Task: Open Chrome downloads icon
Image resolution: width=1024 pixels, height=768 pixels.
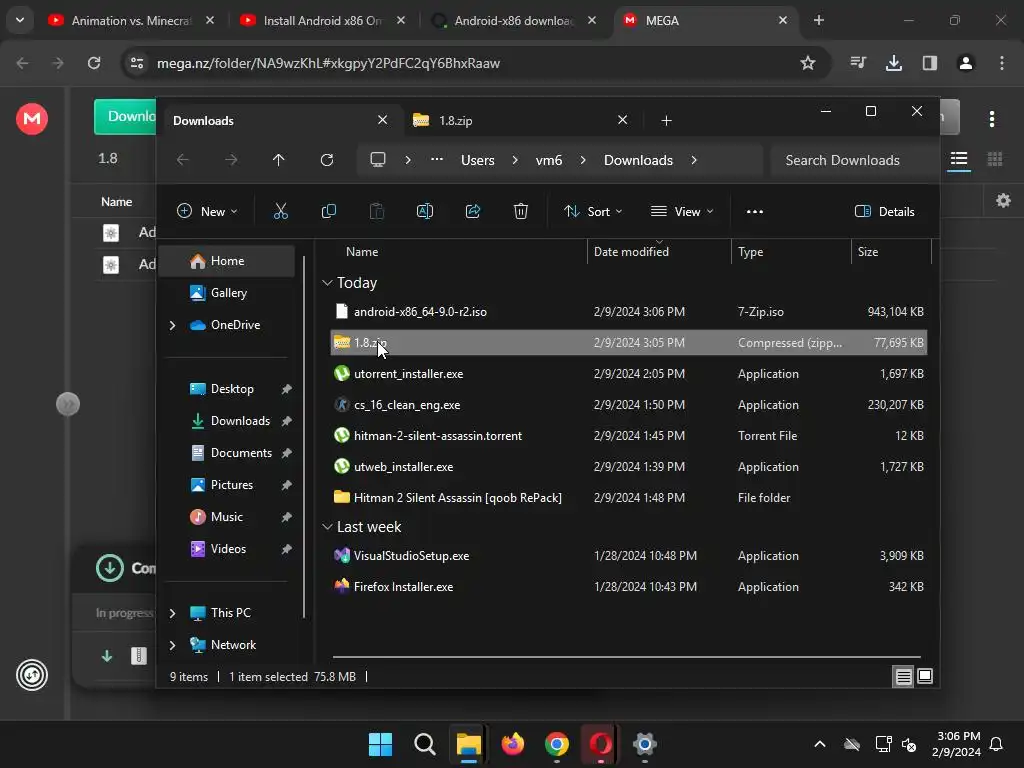Action: pos(893,63)
